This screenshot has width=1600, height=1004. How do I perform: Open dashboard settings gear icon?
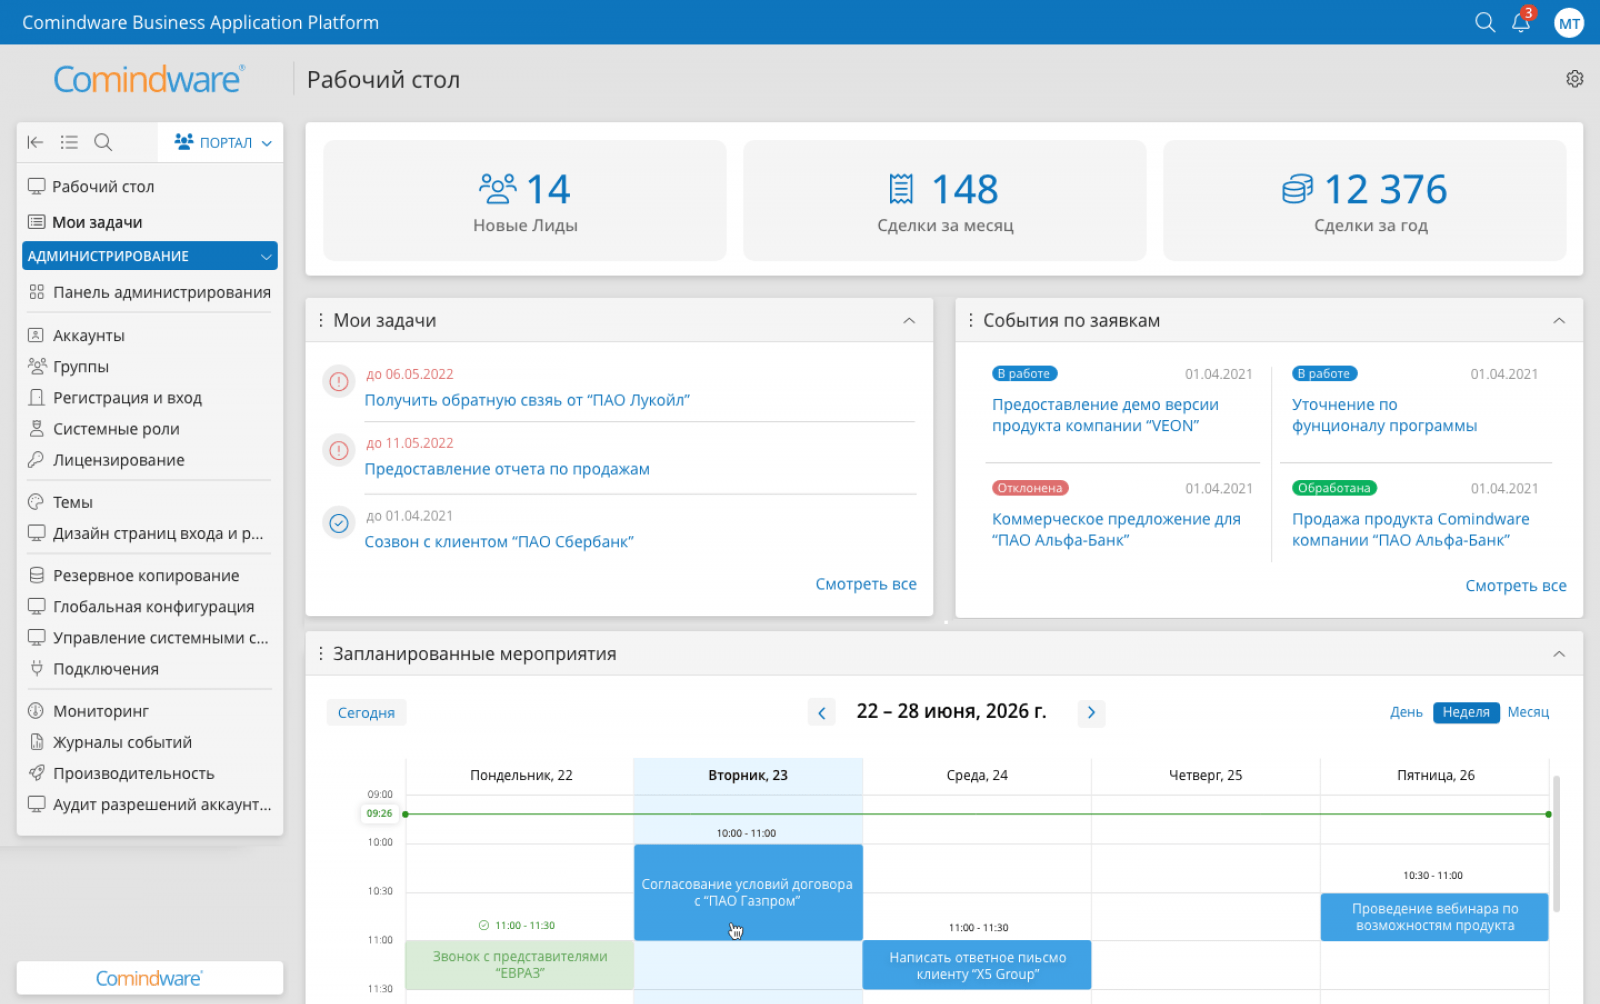(1574, 79)
